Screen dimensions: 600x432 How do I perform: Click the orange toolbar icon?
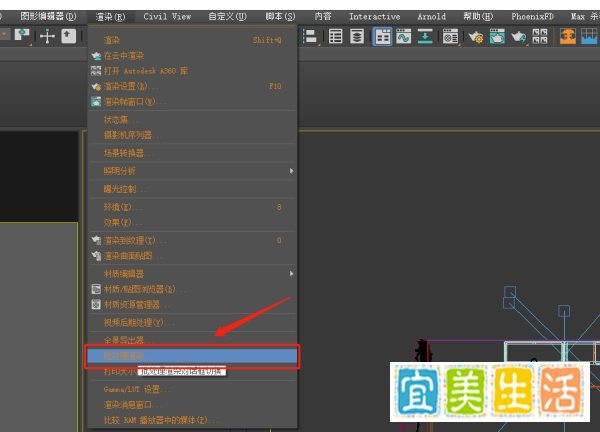click(x=568, y=36)
